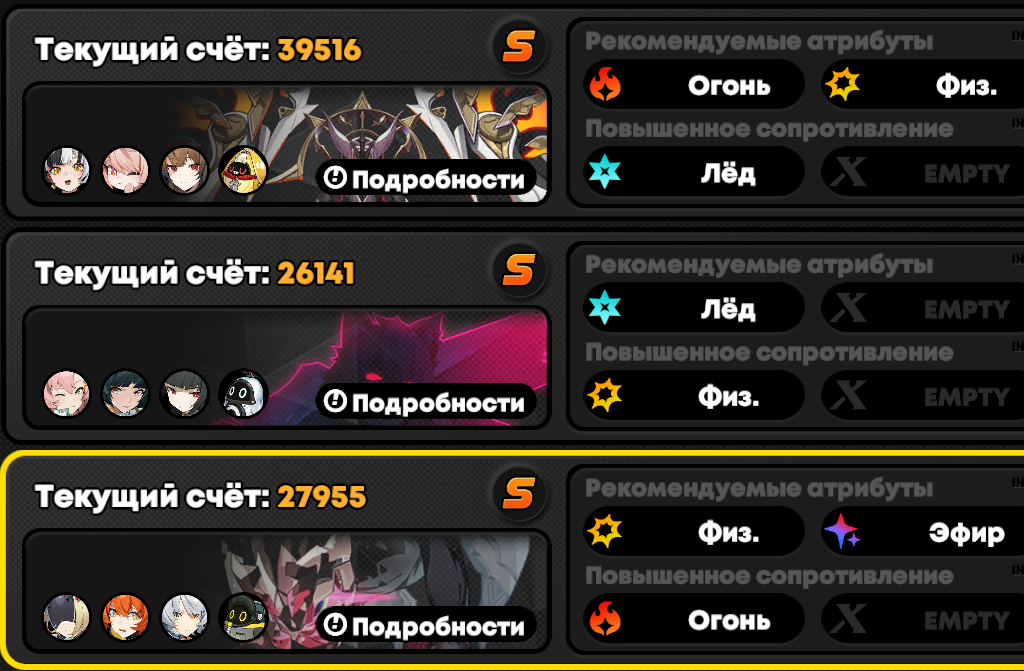Open Подробности for the 27955 score

pos(426,625)
